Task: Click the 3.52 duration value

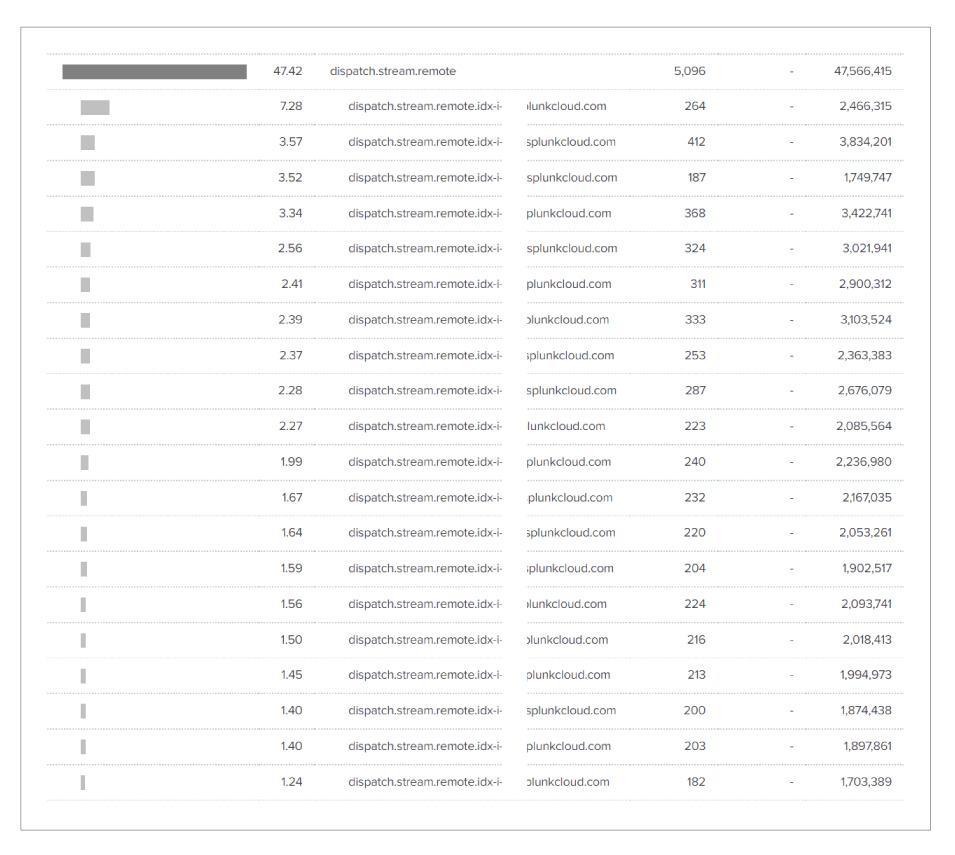Action: coord(291,177)
